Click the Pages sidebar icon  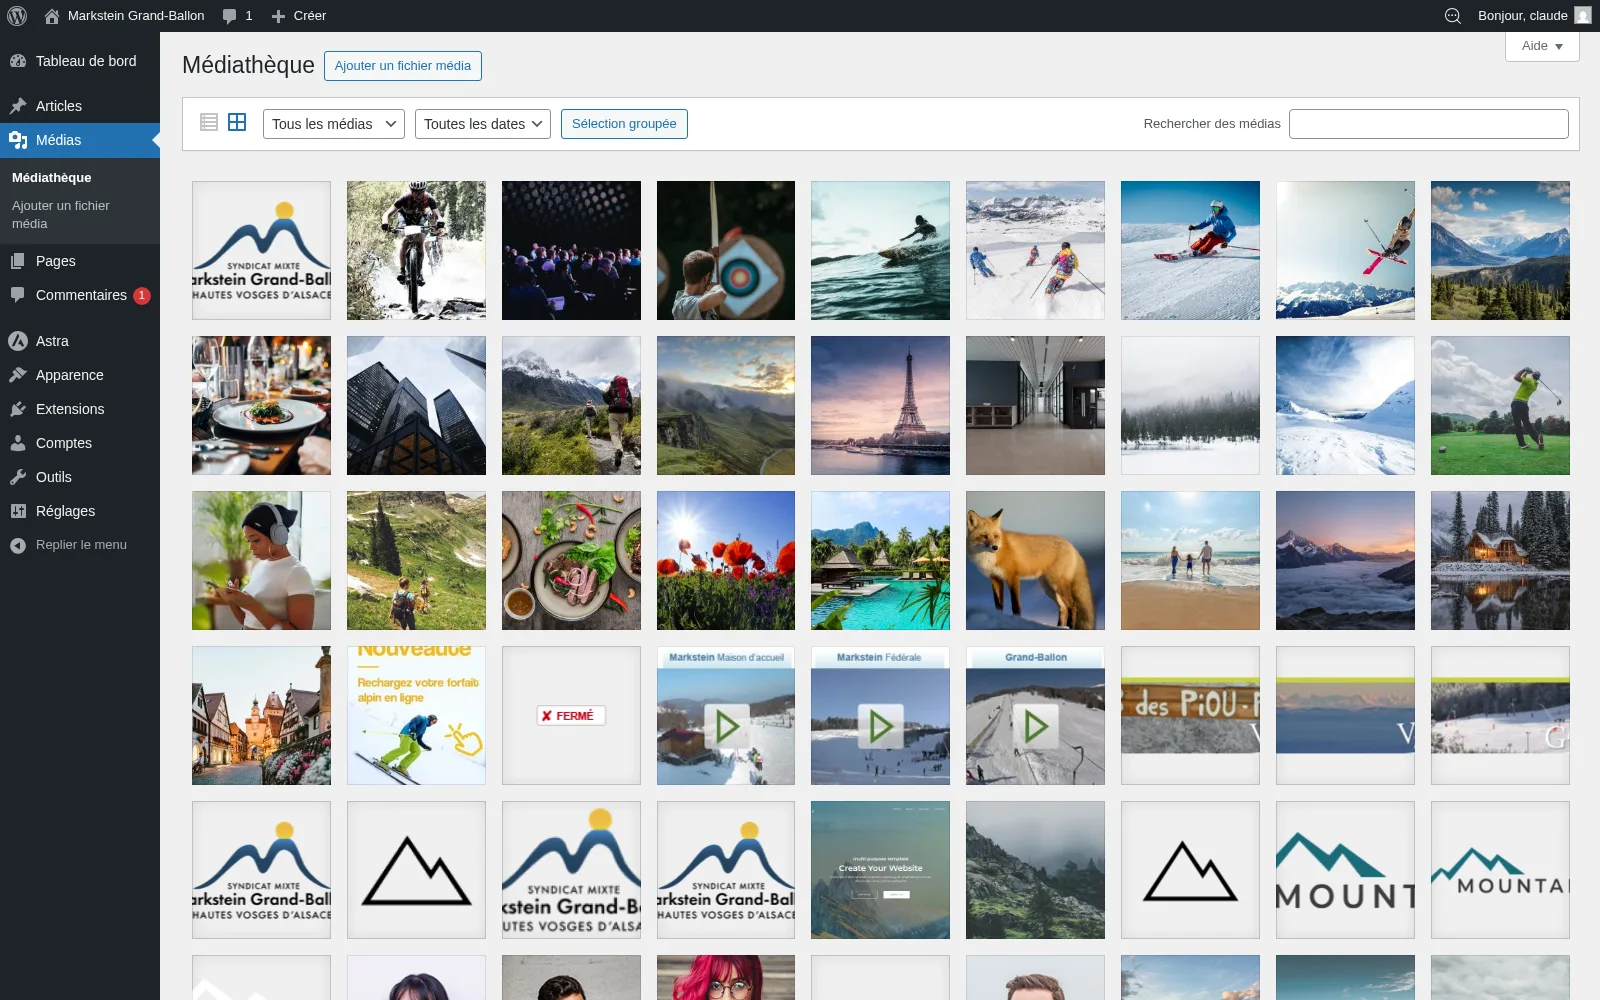18,261
